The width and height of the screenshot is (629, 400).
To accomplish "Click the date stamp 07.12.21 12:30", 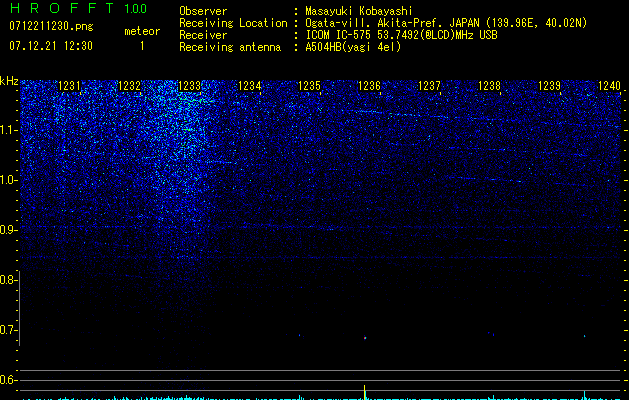I will tap(51, 46).
